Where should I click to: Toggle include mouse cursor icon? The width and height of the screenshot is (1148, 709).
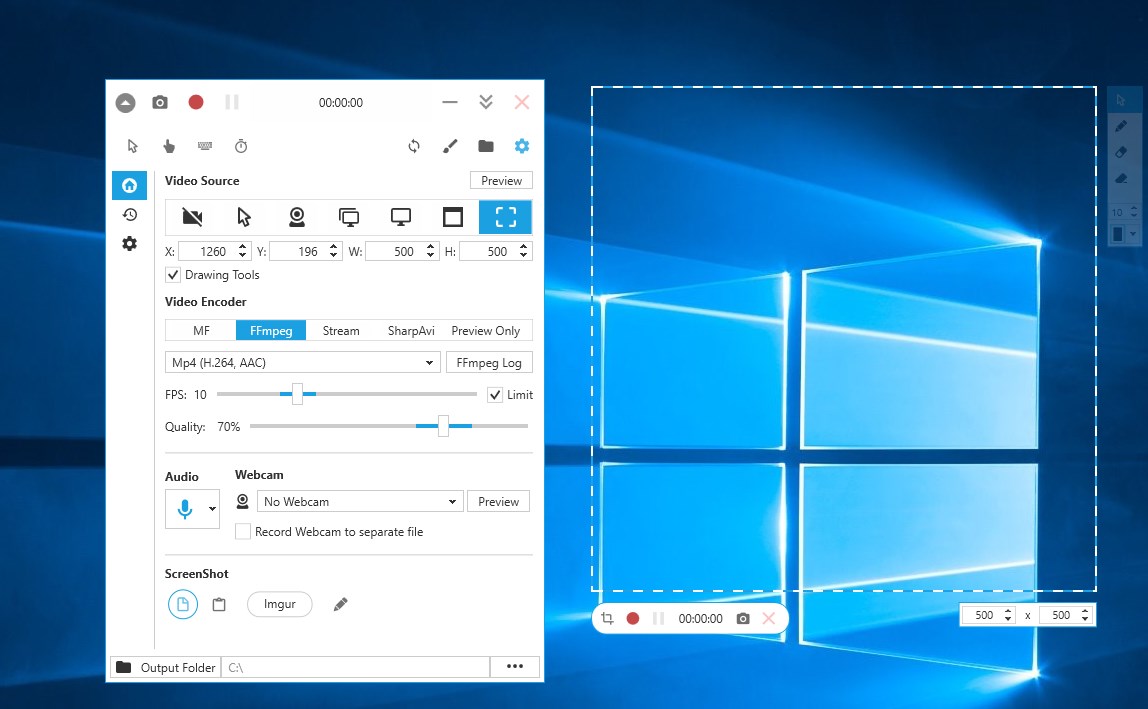coord(133,146)
